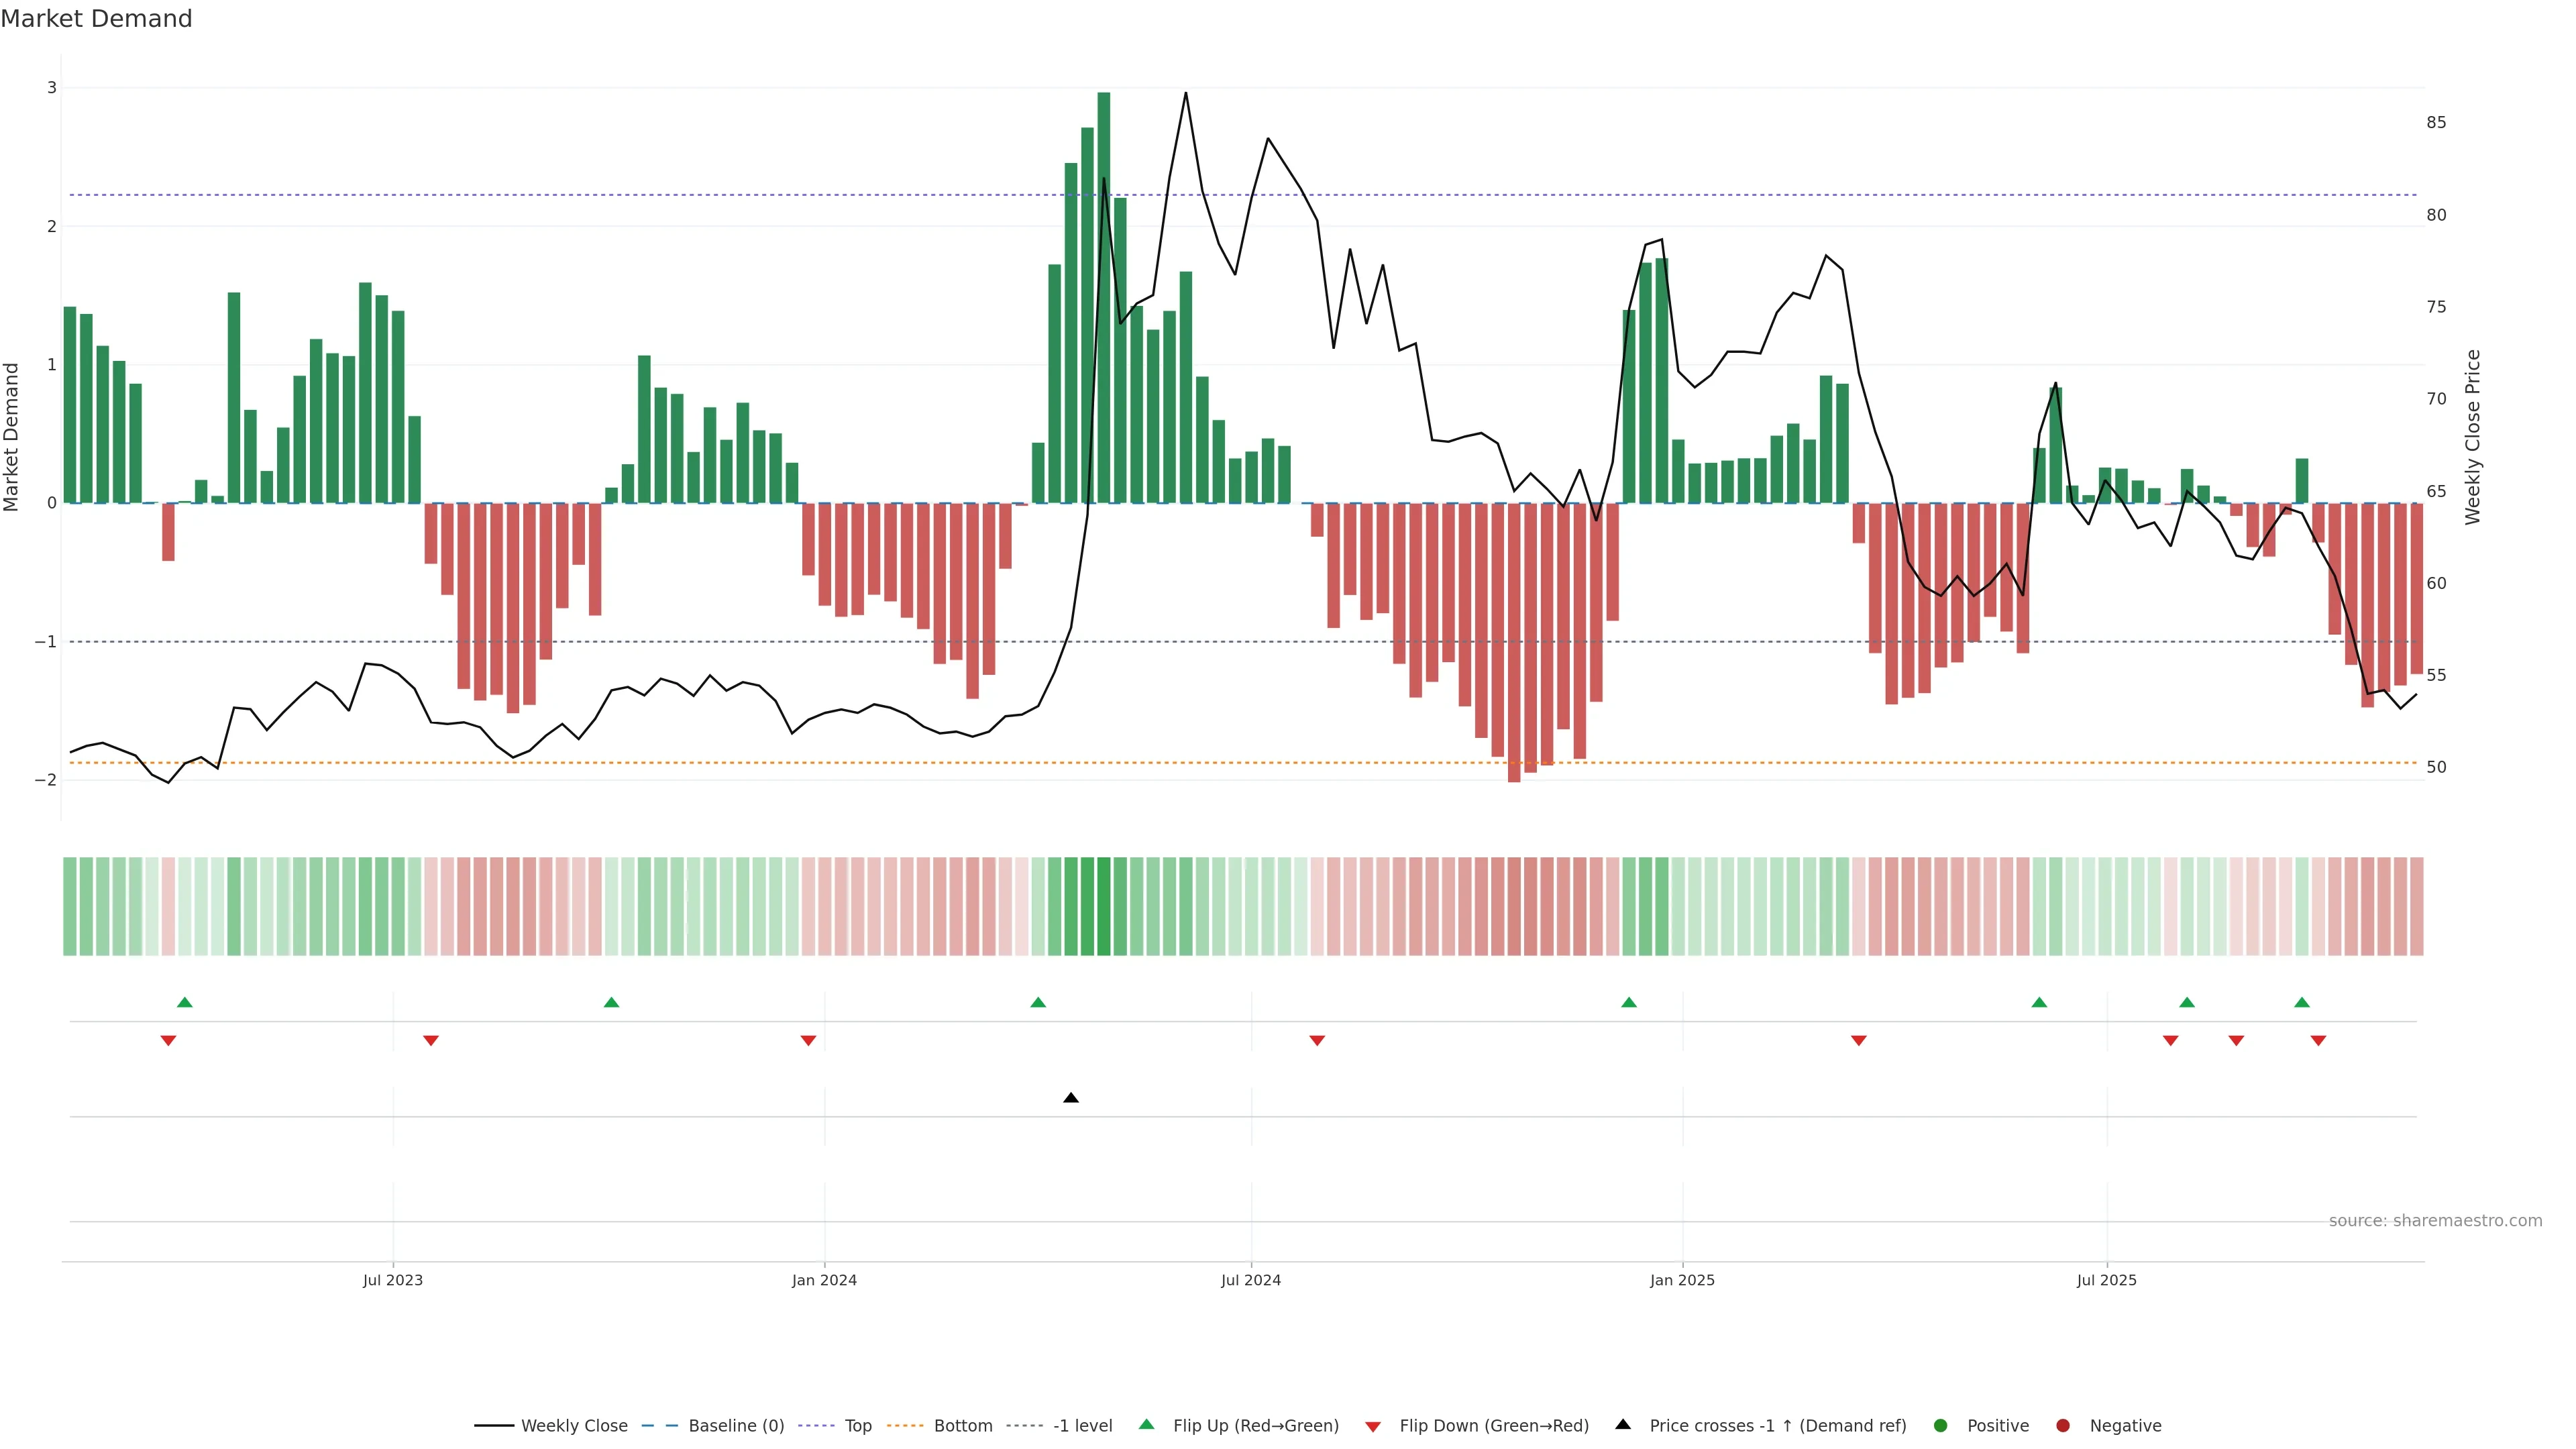Click the black price-crosses triangle marker

click(1071, 1098)
